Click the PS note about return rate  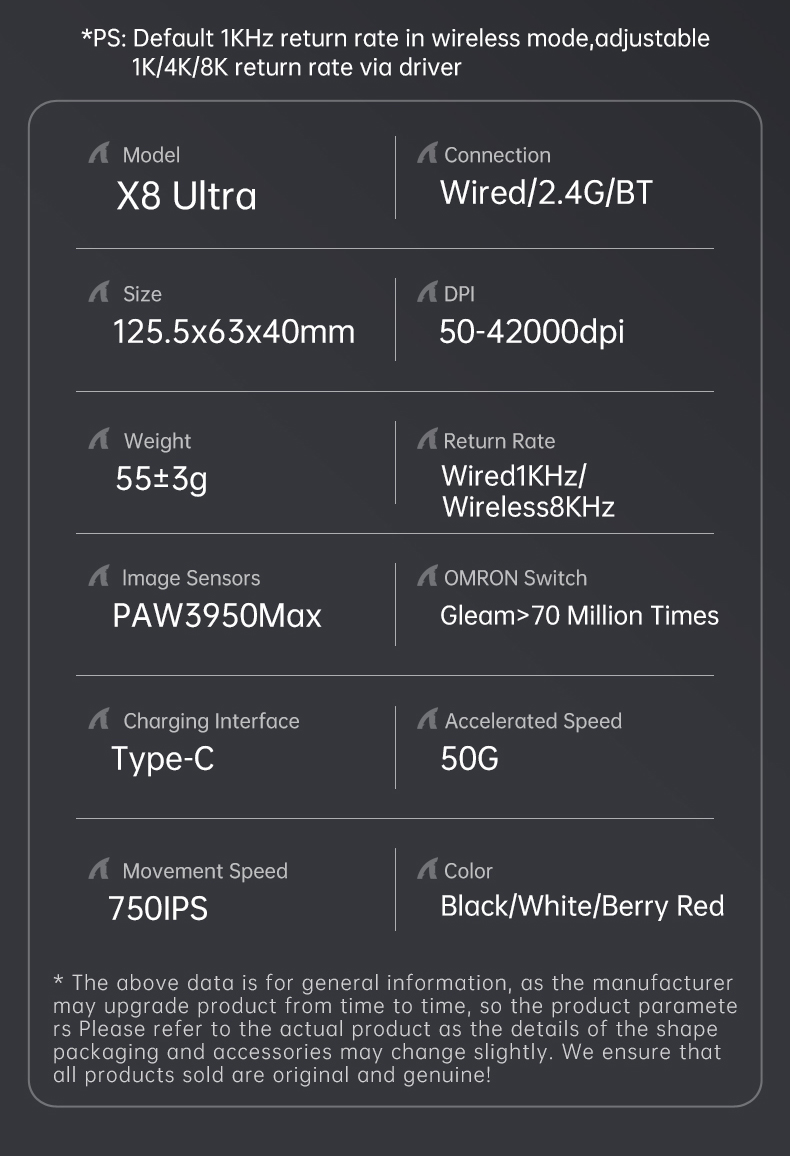tap(395, 52)
